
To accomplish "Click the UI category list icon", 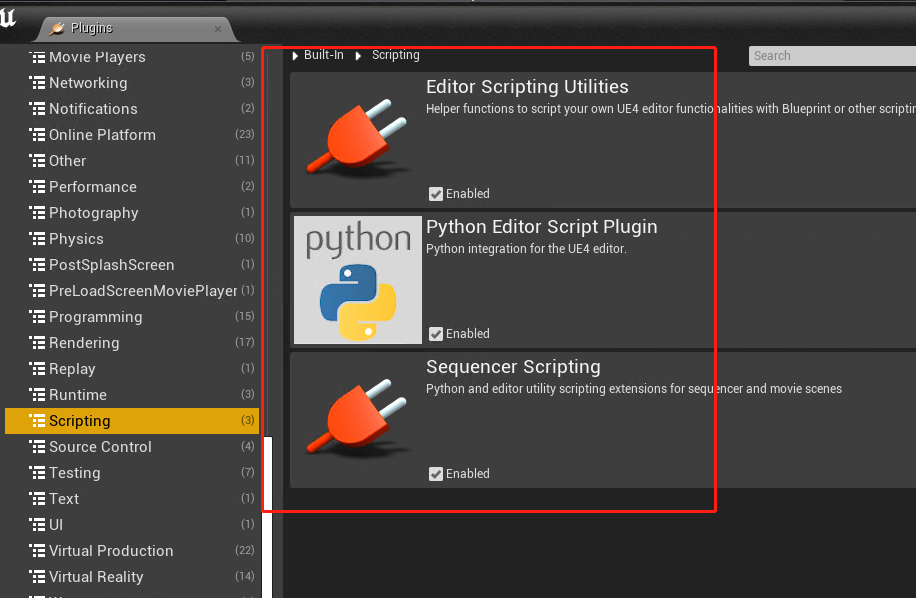I will [37, 524].
